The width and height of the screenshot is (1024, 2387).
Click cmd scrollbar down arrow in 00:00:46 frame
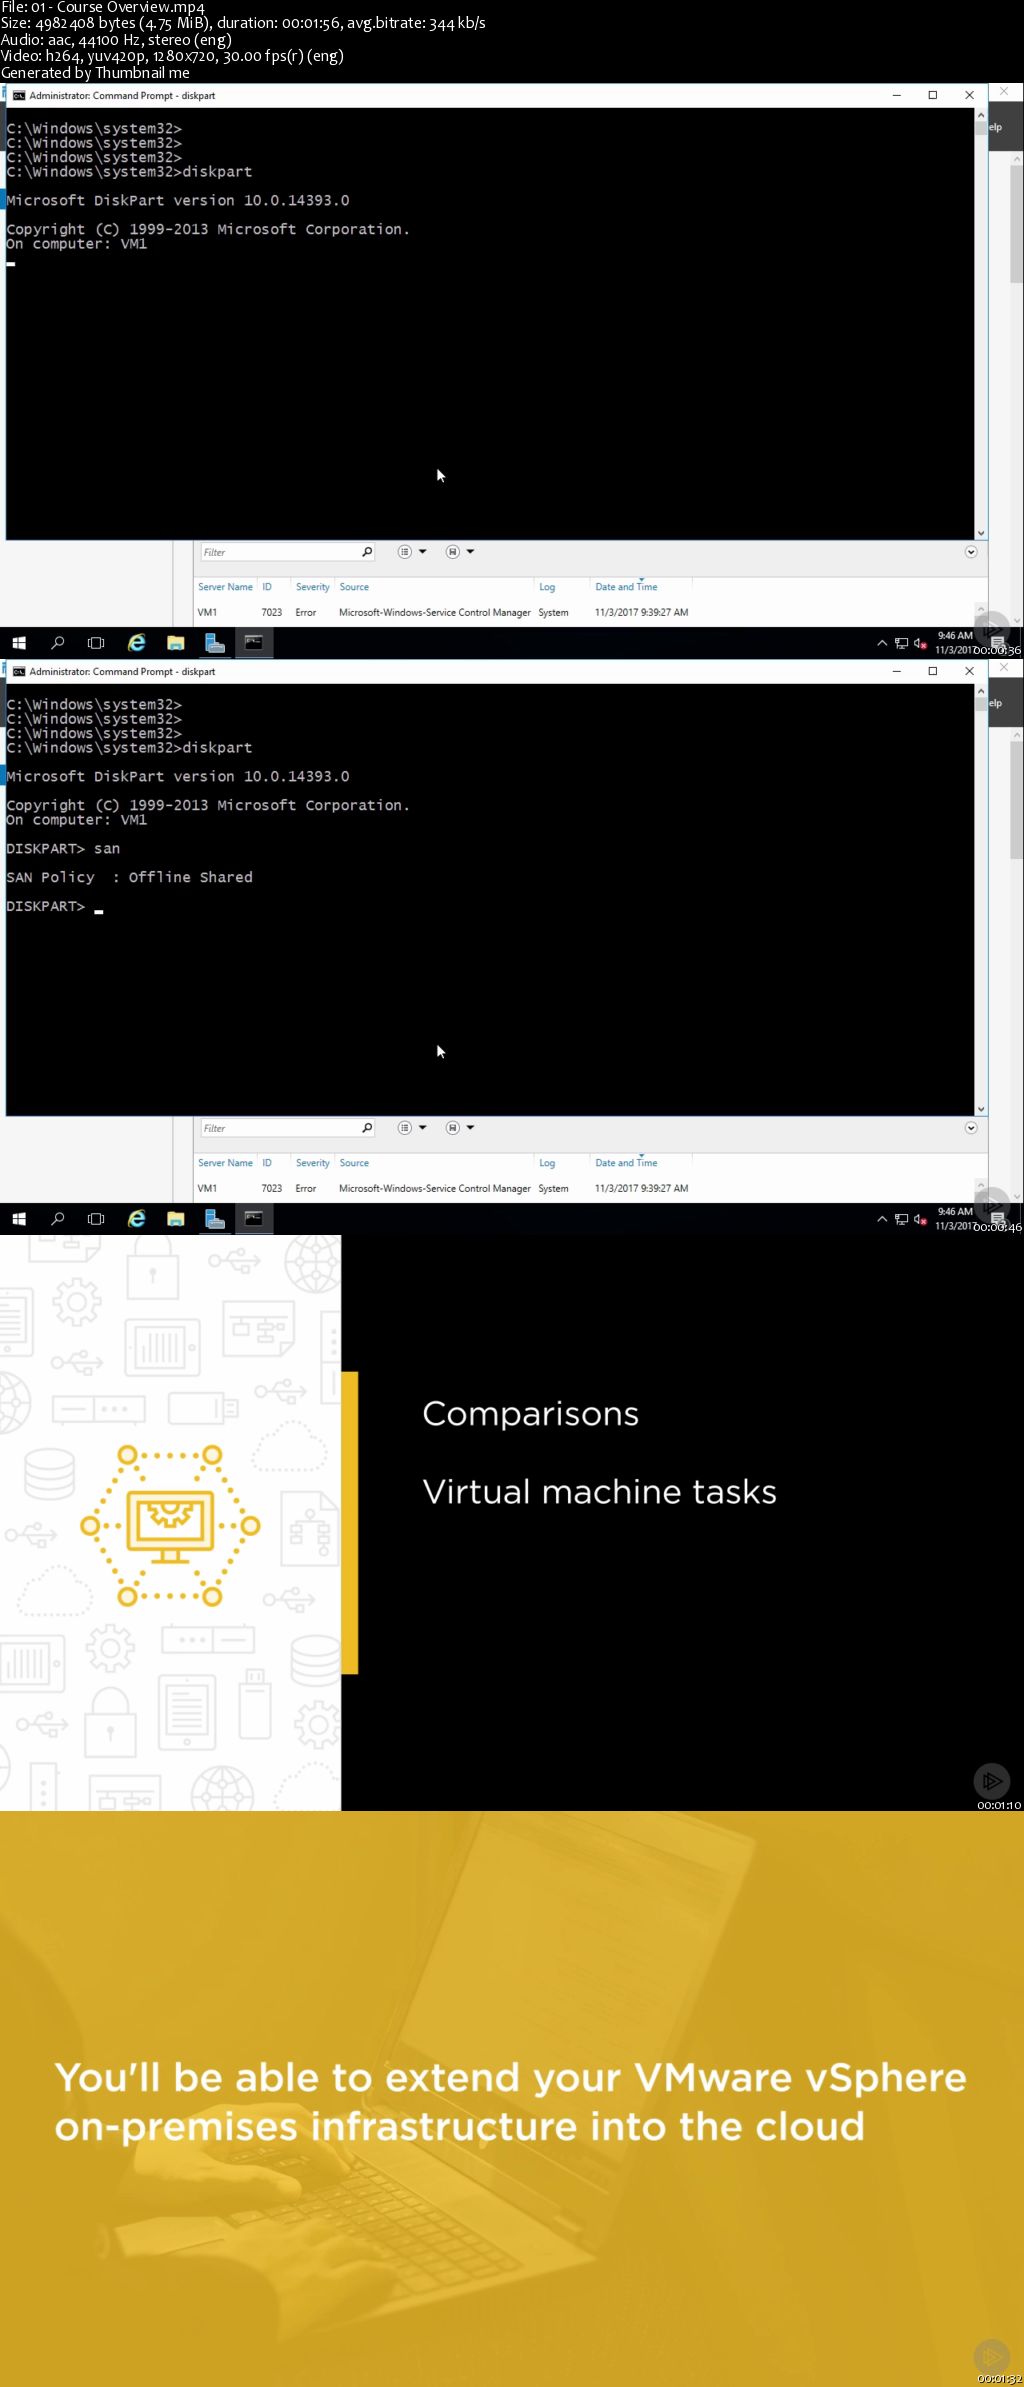[981, 1109]
